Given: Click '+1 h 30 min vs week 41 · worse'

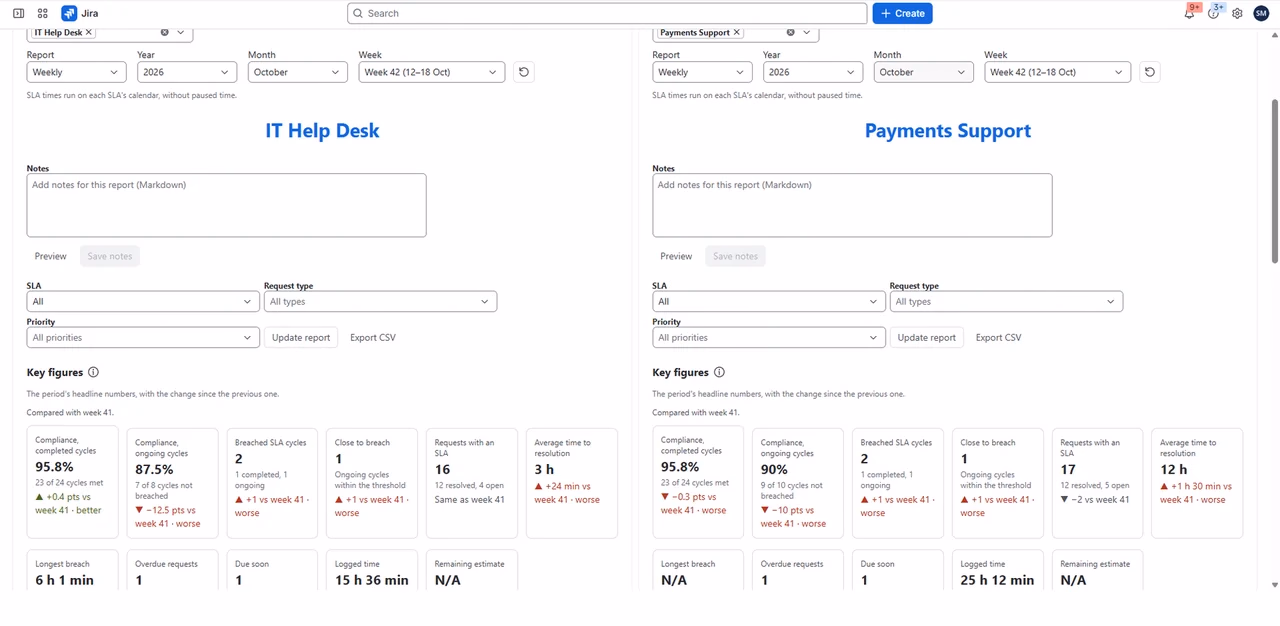Looking at the screenshot, I should [x=1197, y=493].
